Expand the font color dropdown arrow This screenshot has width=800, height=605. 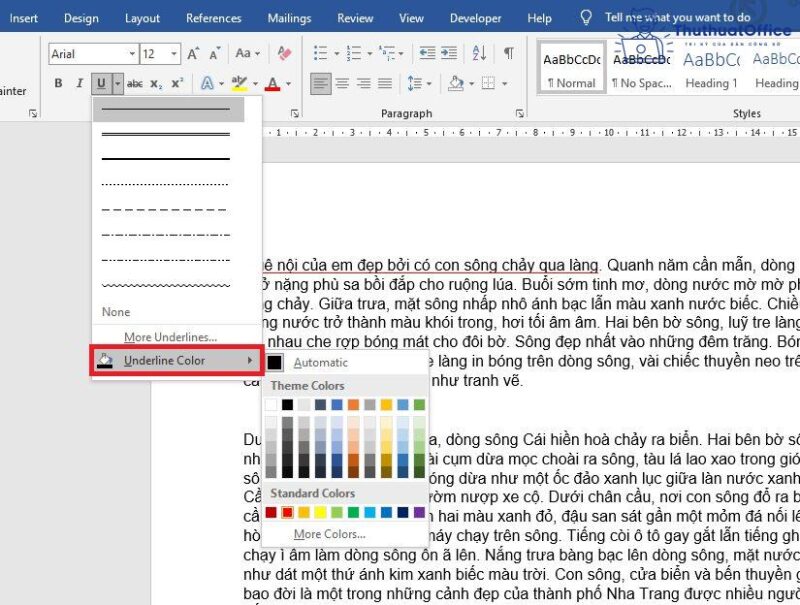288,84
